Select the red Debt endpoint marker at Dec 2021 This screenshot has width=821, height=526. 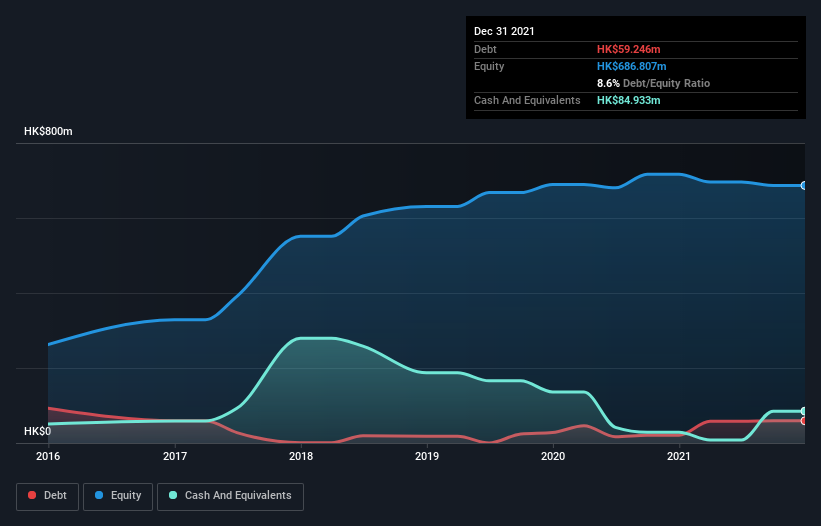coord(803,421)
